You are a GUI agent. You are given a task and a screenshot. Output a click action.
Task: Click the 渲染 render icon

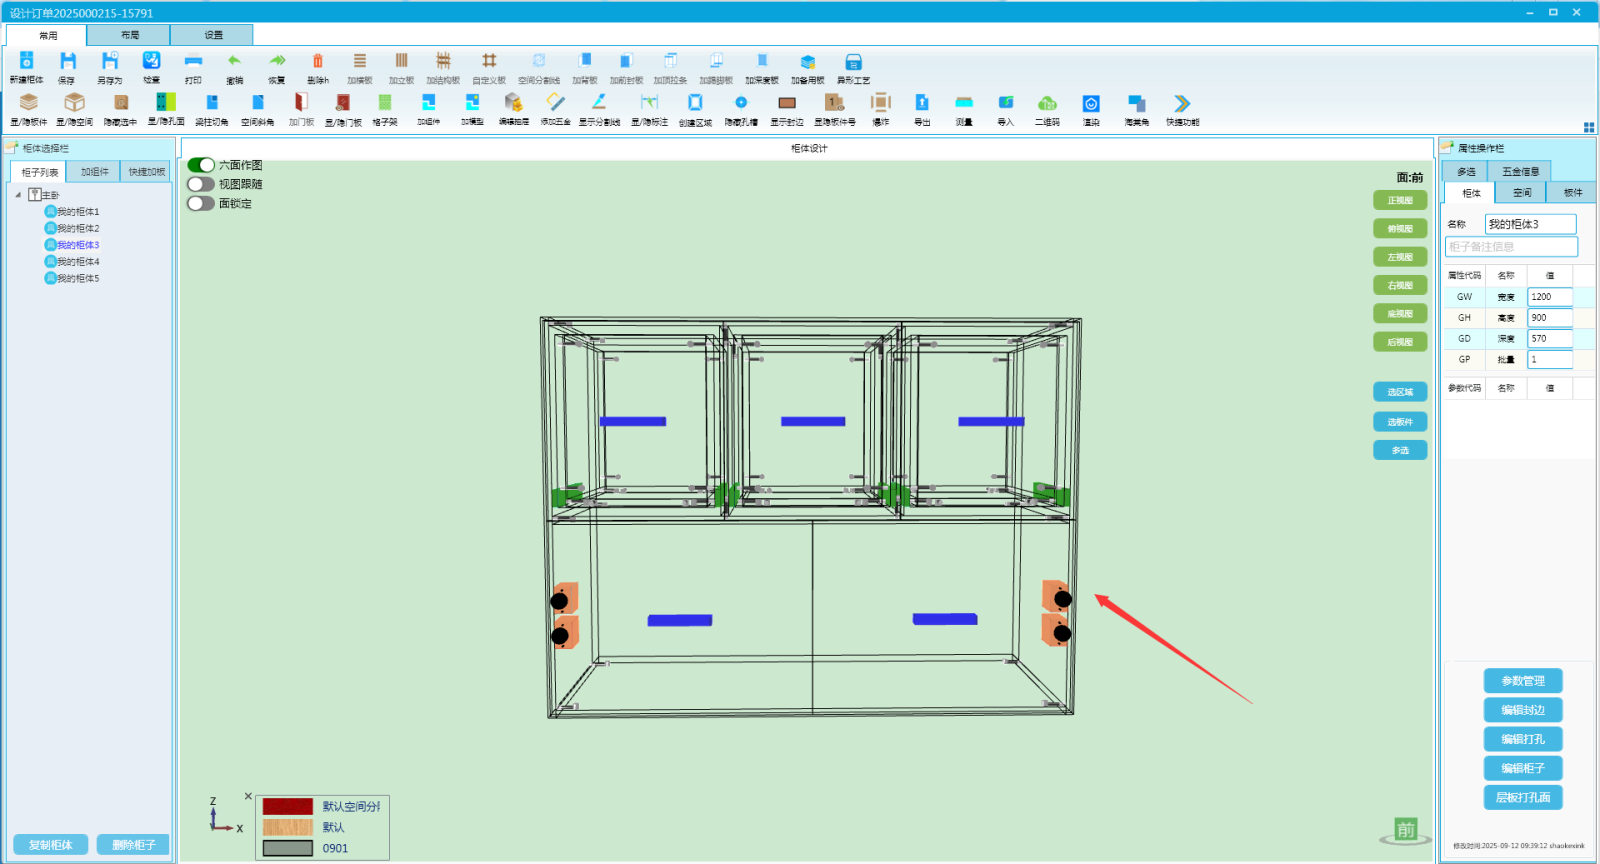[1091, 104]
